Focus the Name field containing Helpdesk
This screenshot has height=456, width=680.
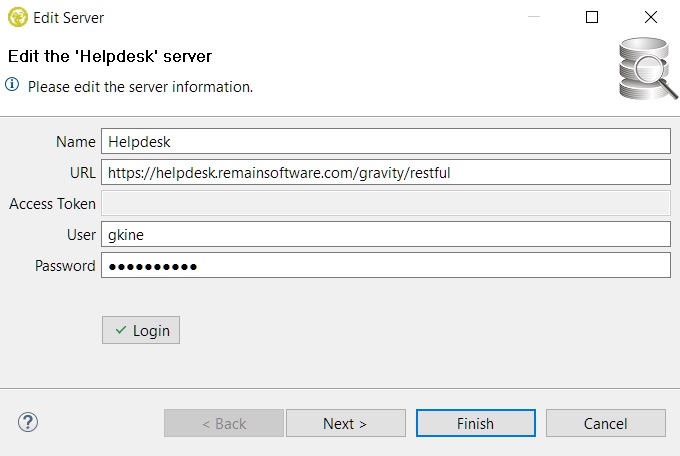[x=385, y=142]
